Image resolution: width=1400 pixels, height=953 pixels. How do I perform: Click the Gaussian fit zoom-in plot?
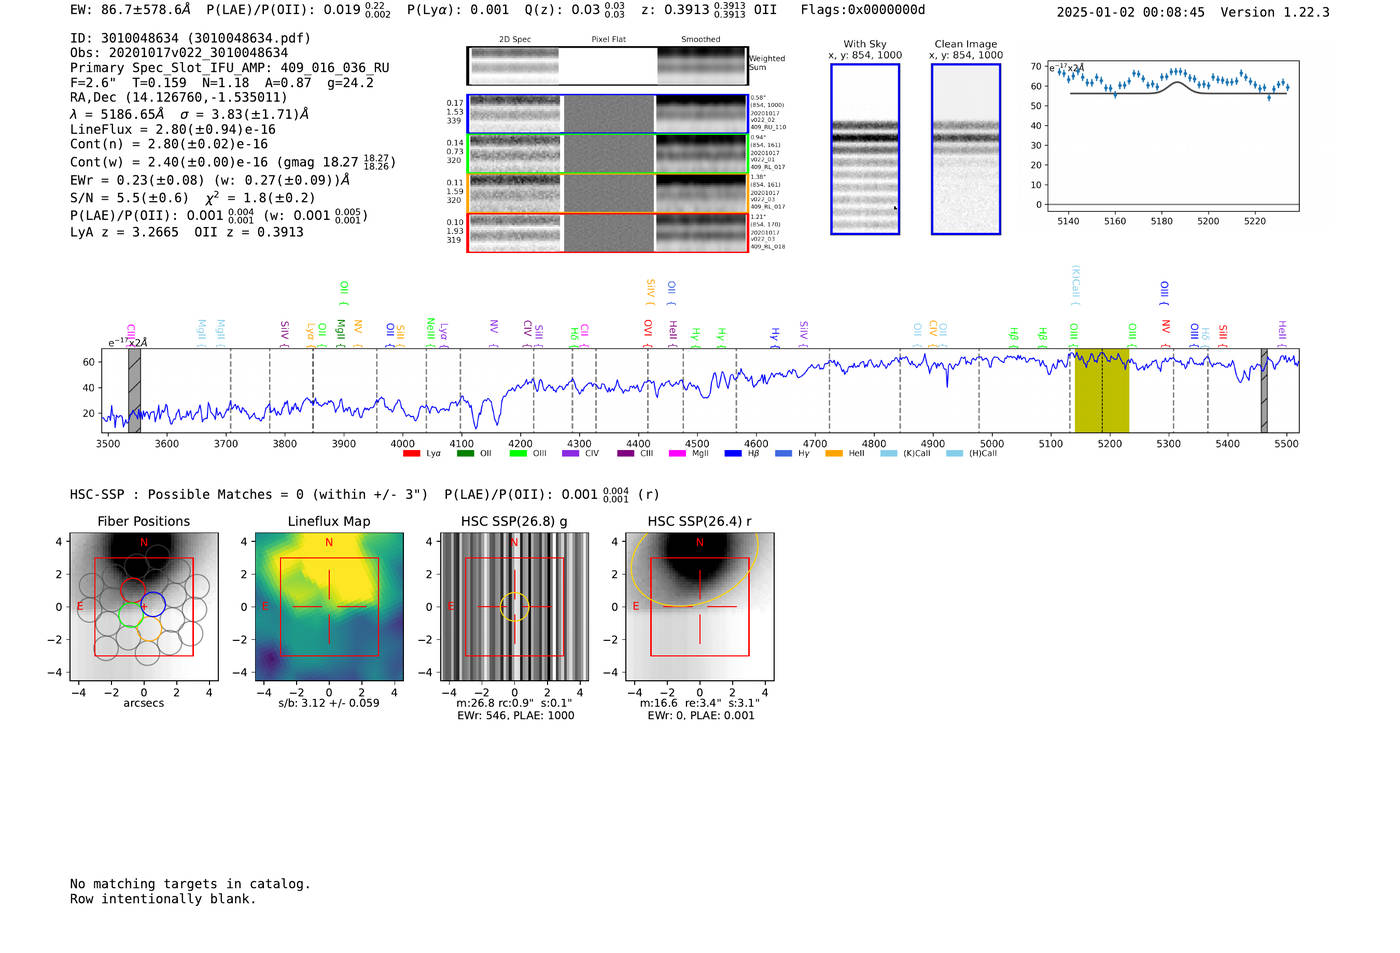1172,136
